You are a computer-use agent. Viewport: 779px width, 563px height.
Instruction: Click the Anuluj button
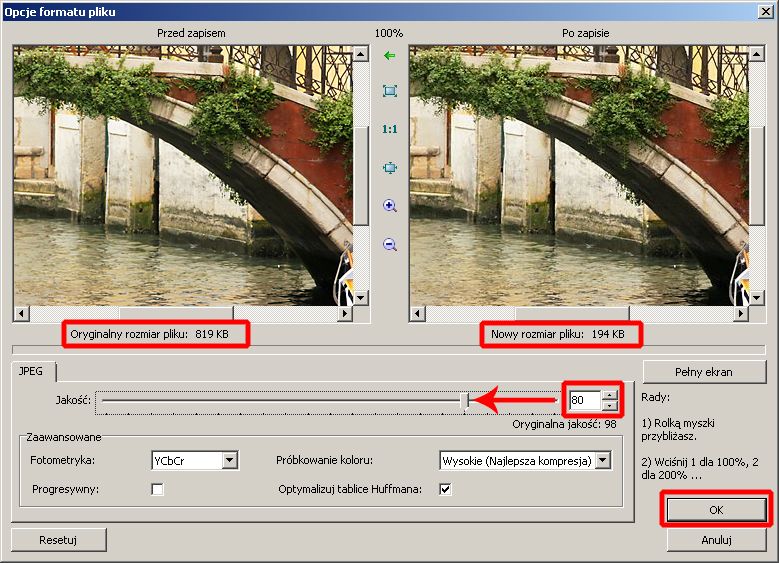coord(717,540)
